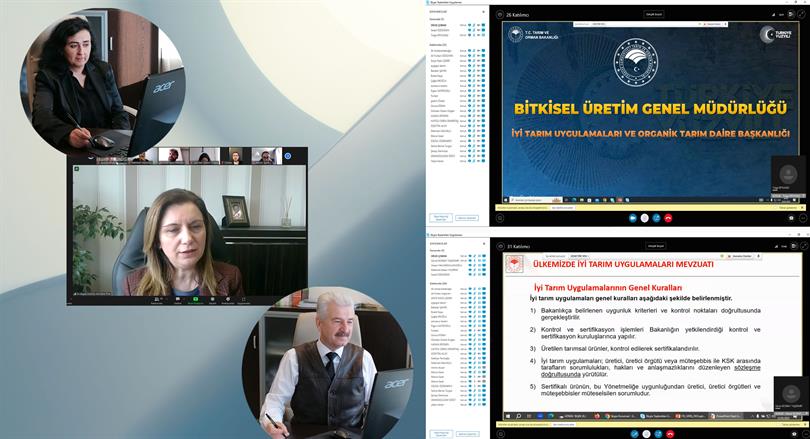Dismiss yellow notification bar in lower window

pos(805,424)
